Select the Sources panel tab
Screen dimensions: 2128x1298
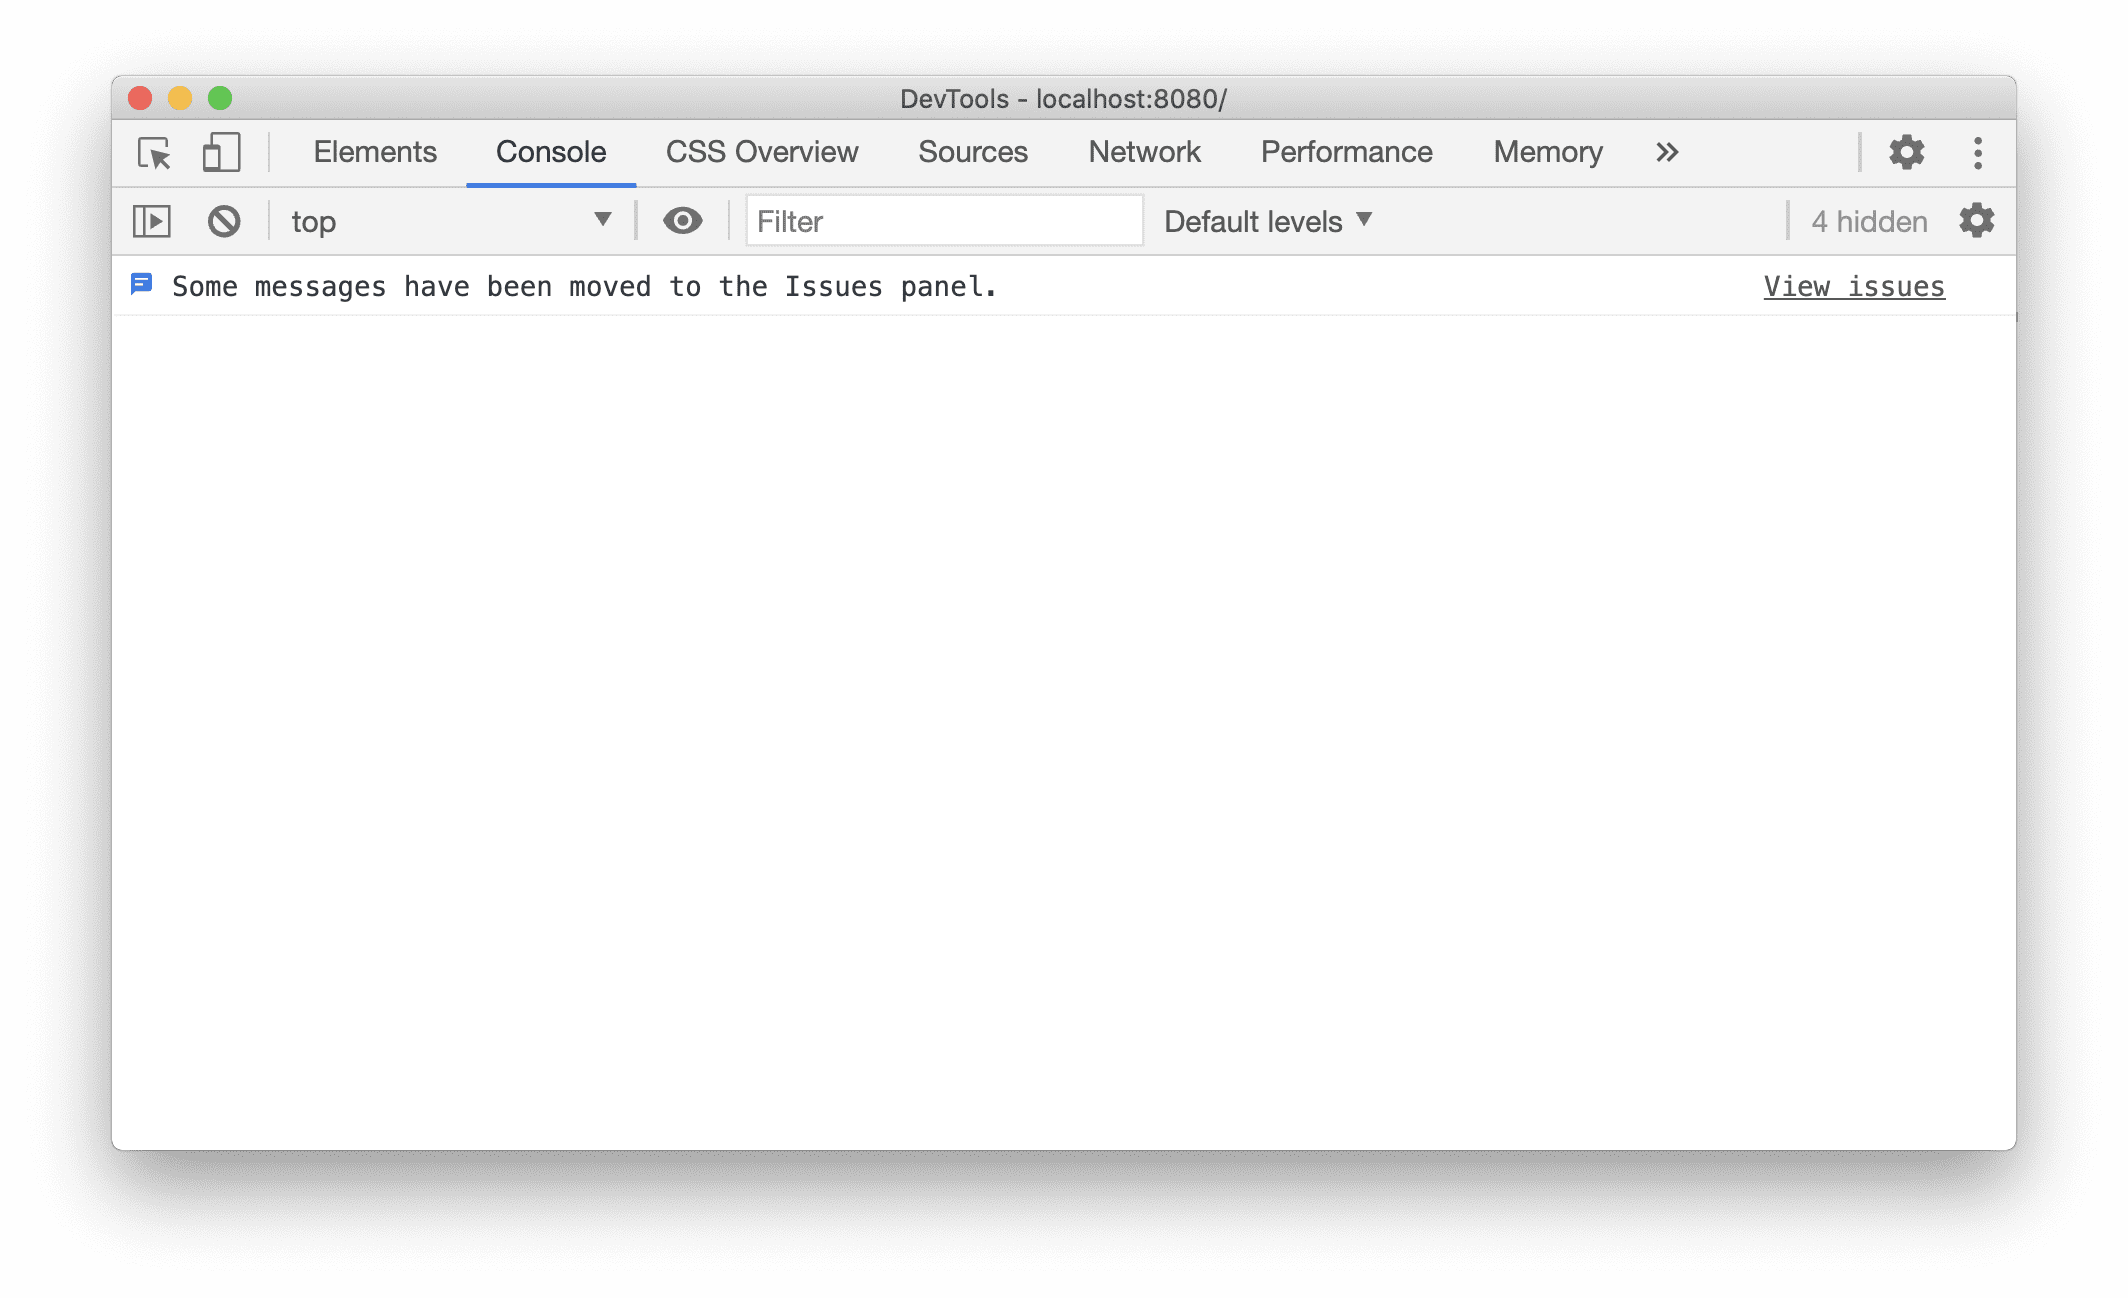coord(974,150)
